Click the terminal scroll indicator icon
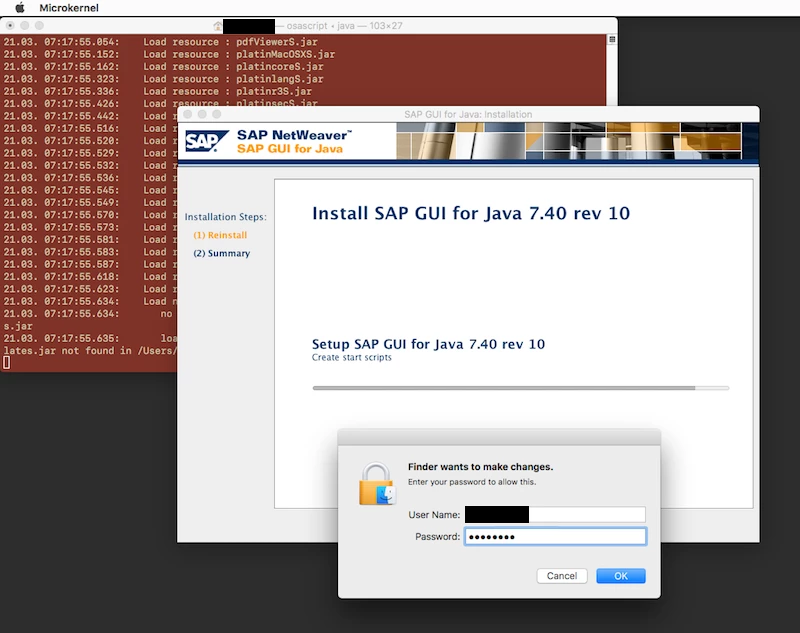 pos(612,39)
